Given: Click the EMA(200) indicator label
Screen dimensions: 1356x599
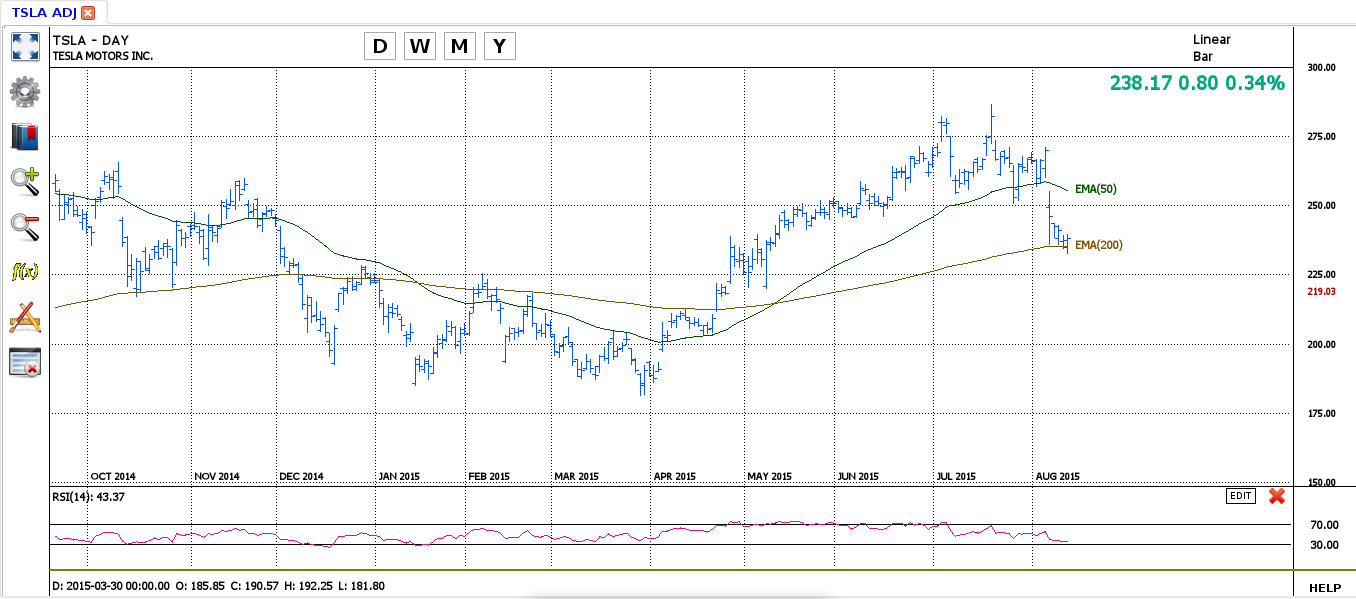Looking at the screenshot, I should [x=1098, y=245].
